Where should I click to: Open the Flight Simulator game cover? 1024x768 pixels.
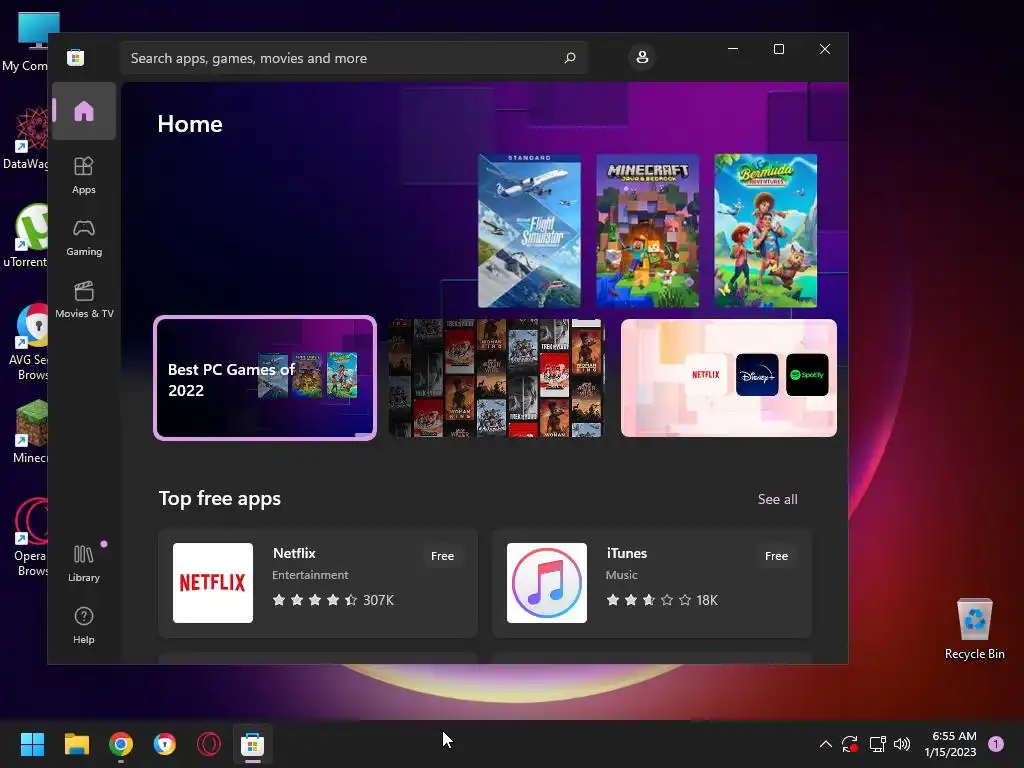pos(529,231)
